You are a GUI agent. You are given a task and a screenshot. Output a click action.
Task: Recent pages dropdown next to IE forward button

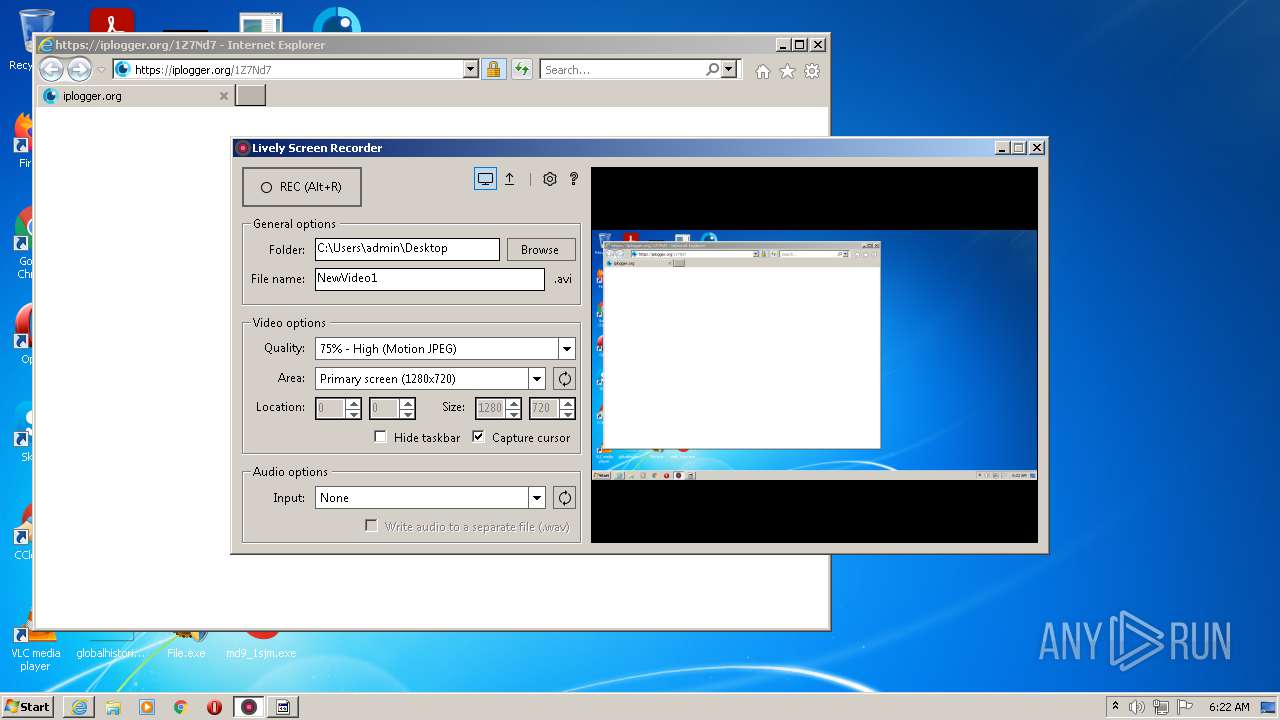click(101, 70)
